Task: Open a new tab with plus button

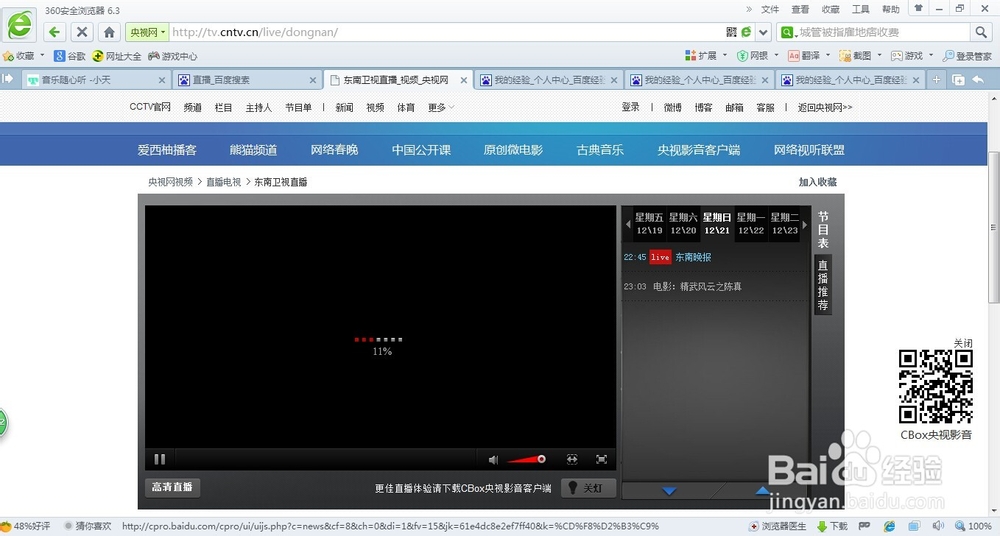Action: pyautogui.click(x=936, y=80)
